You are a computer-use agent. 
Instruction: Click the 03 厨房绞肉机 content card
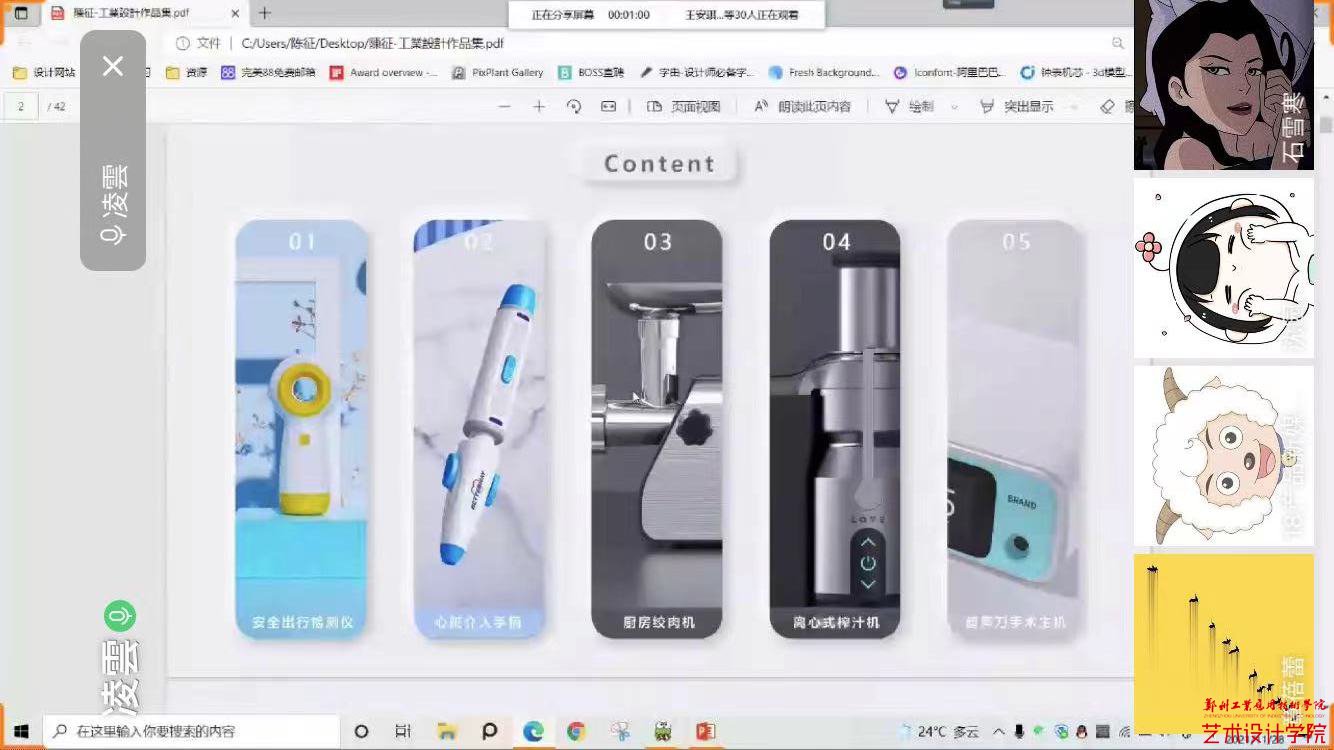(x=657, y=429)
